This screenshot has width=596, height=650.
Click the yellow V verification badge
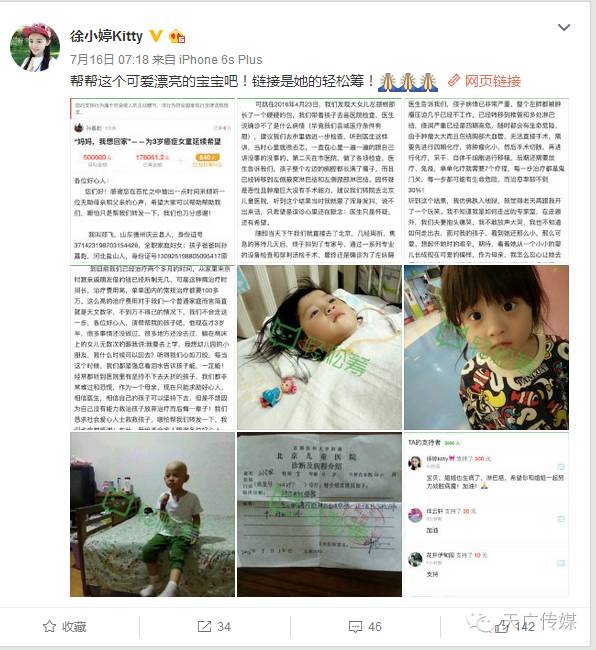(x=155, y=36)
